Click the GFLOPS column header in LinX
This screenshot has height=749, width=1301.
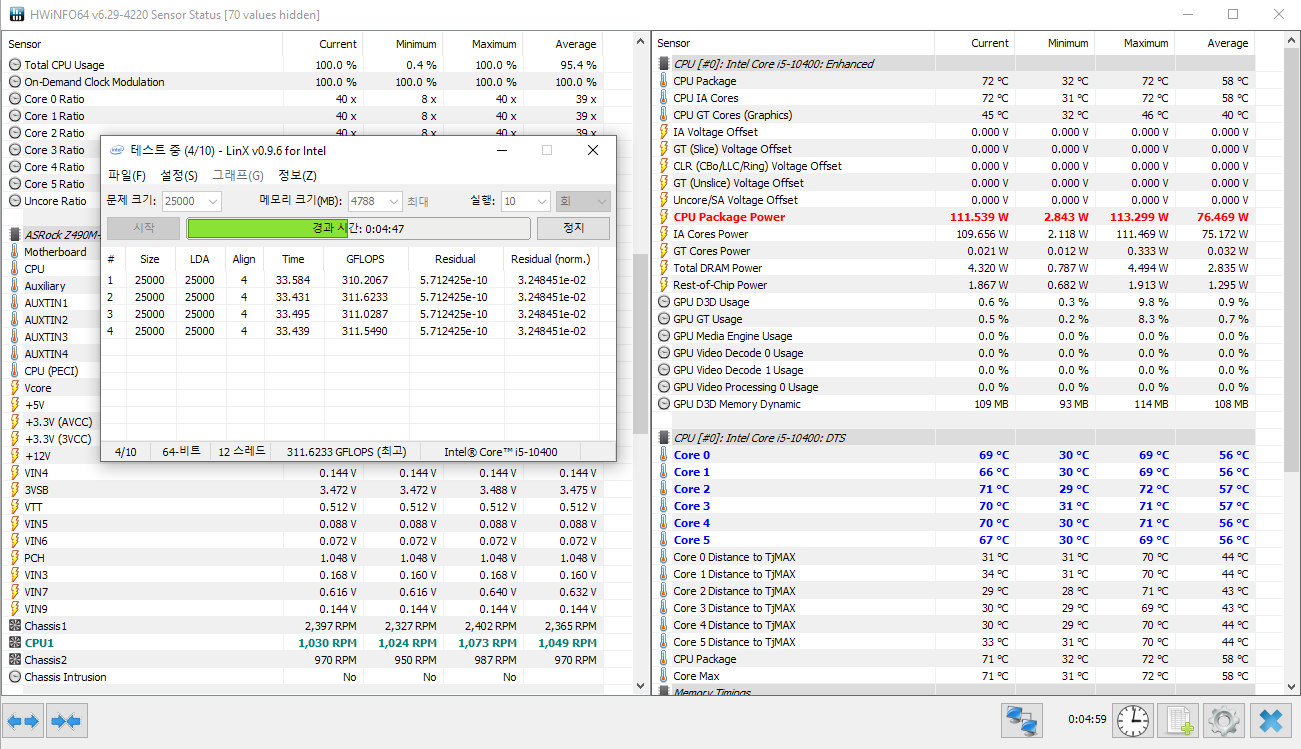(x=365, y=259)
